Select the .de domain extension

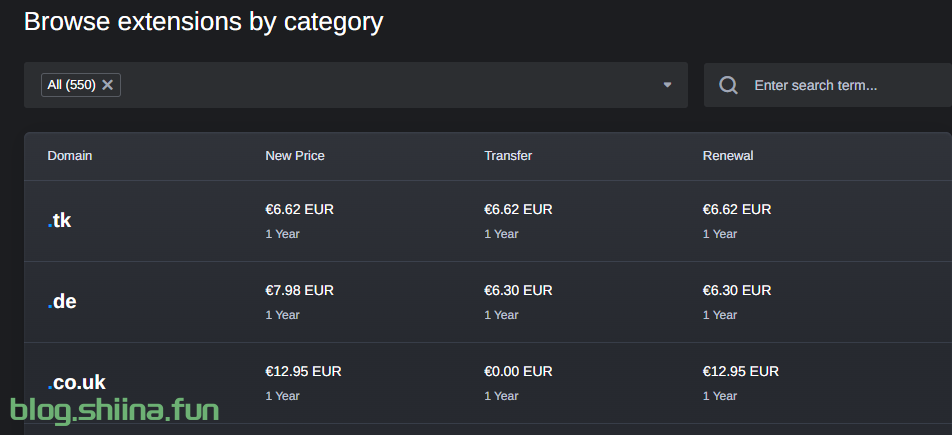pos(62,302)
